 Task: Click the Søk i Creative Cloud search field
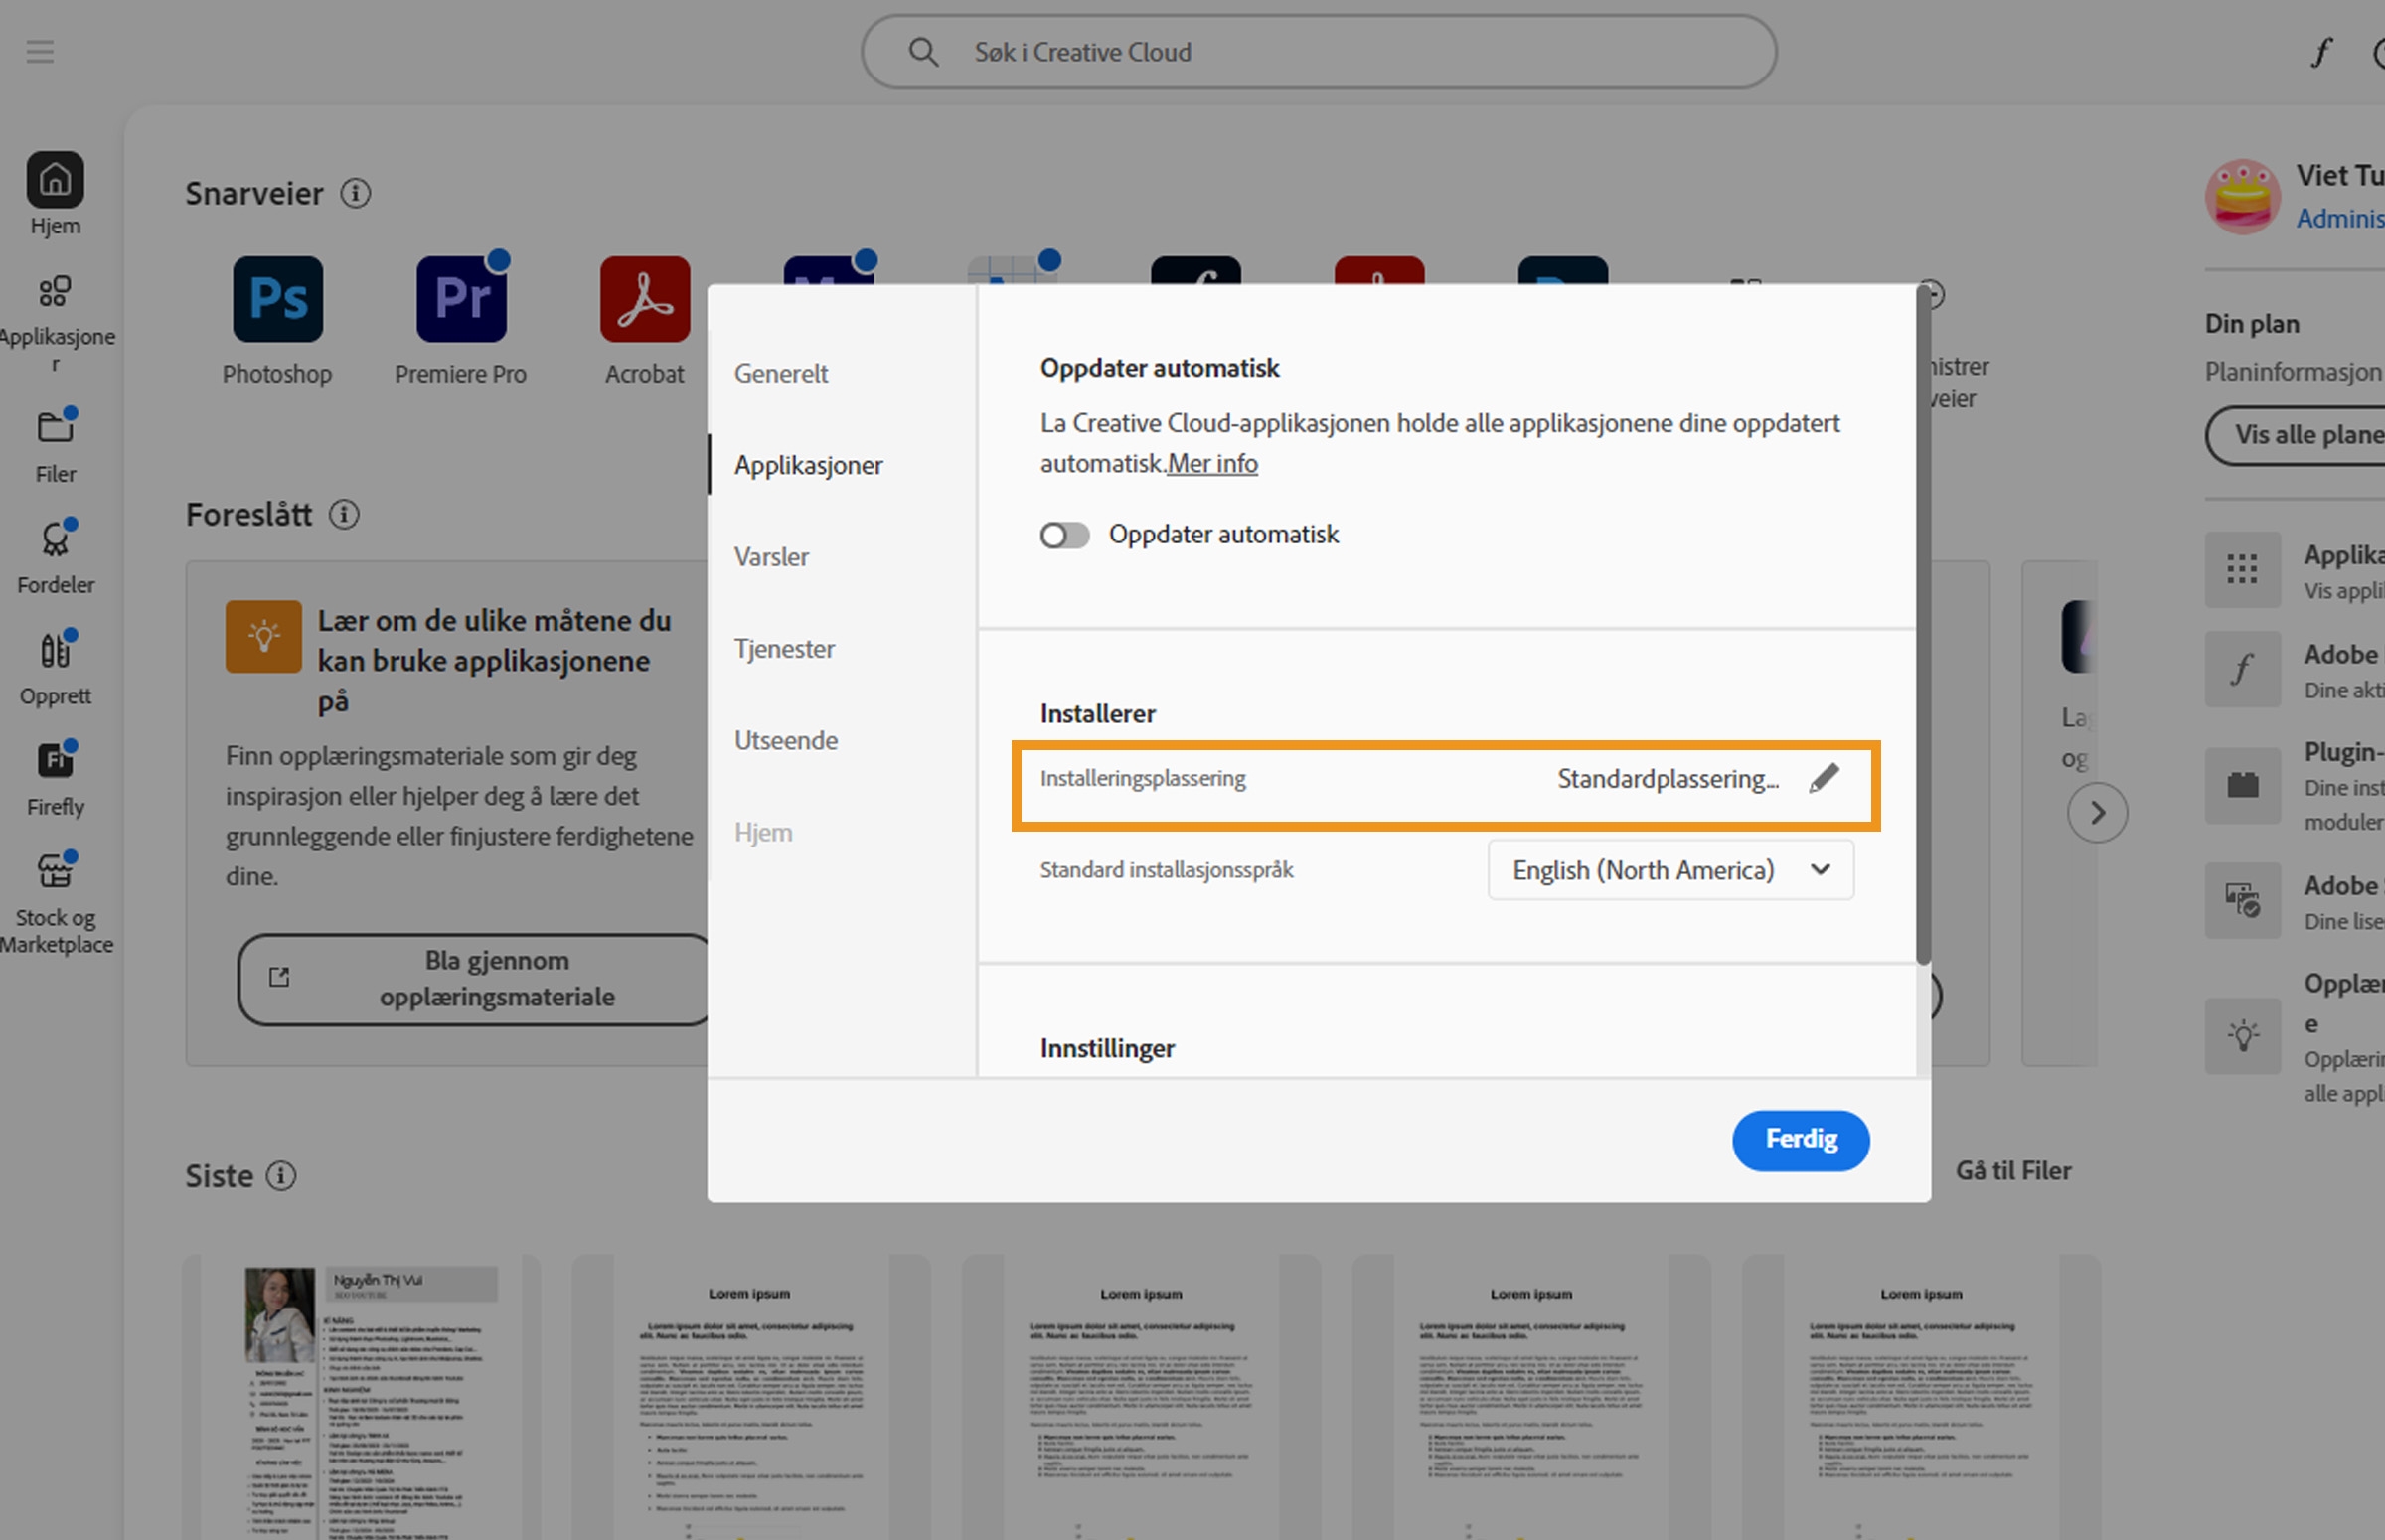1318,51
